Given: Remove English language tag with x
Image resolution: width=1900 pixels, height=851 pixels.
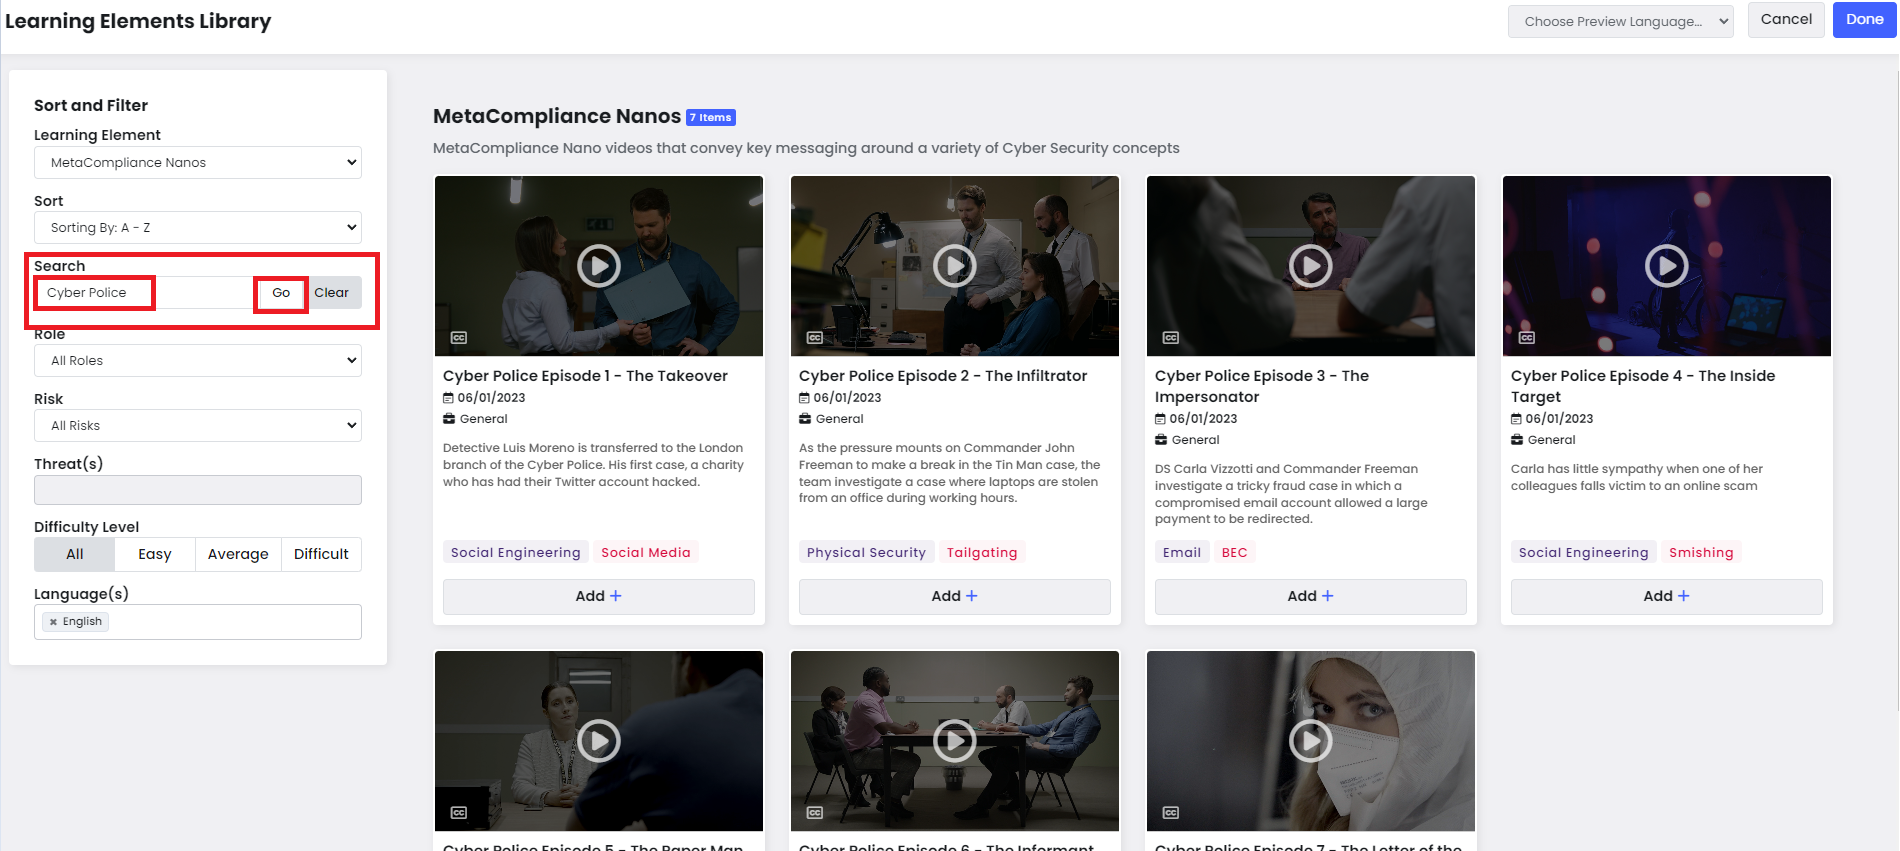Looking at the screenshot, I should click(53, 622).
